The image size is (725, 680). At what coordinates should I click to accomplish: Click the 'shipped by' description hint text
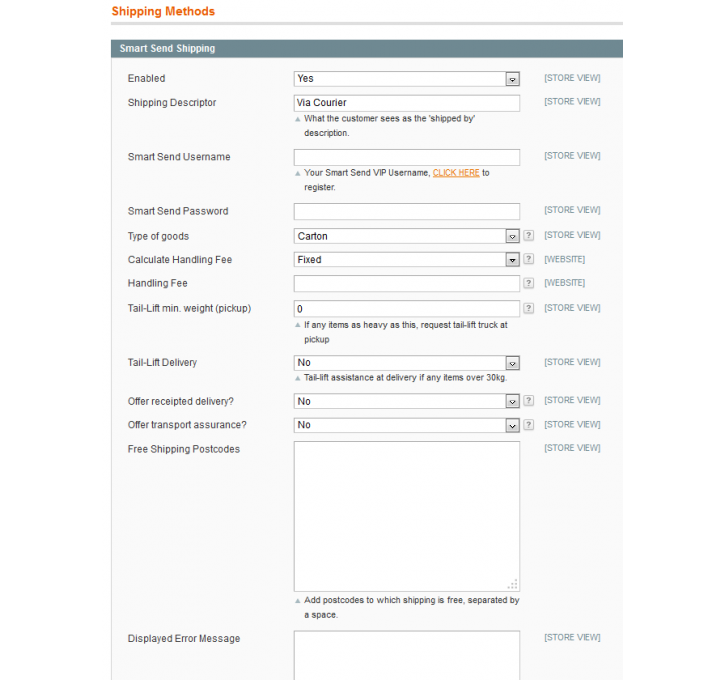pyautogui.click(x=390, y=126)
